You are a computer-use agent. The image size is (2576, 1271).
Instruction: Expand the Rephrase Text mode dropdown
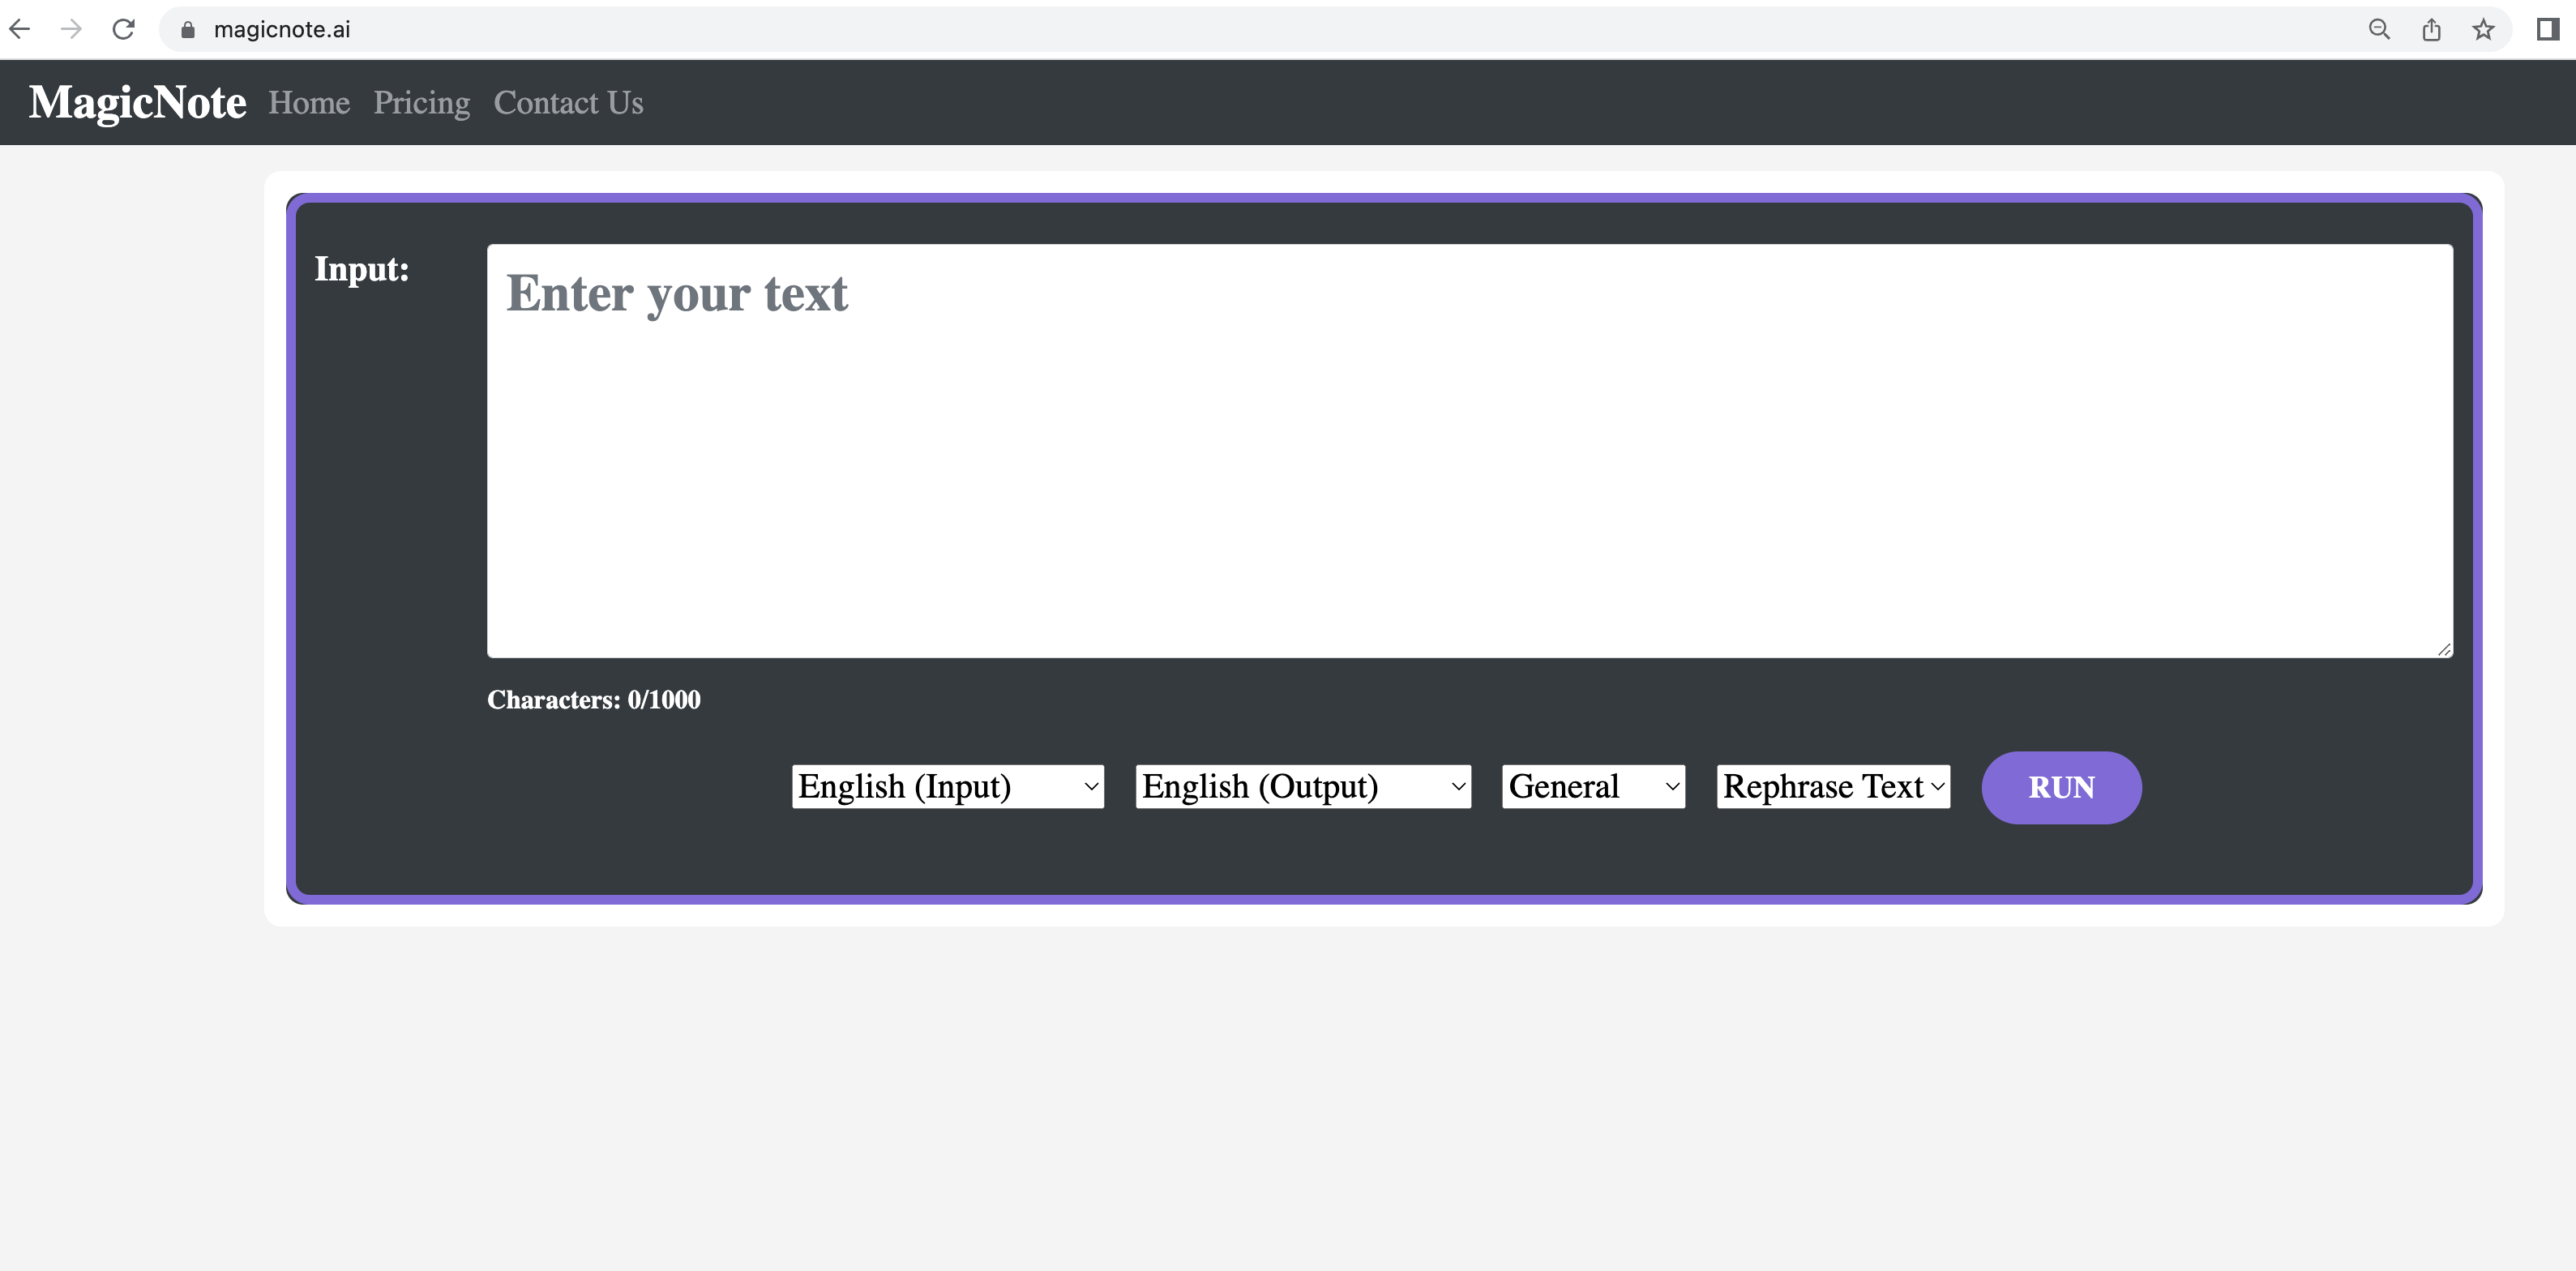click(1833, 786)
